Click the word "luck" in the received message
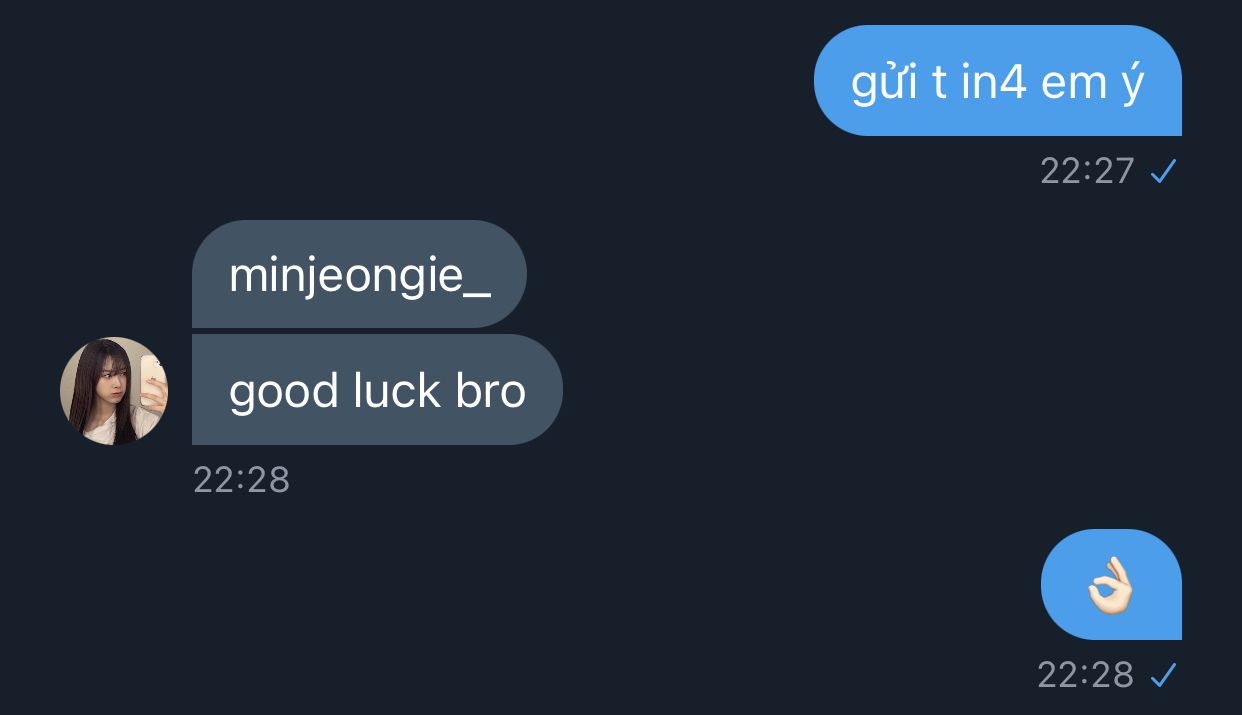Screen dimensions: 1242x715 pyautogui.click(x=397, y=391)
